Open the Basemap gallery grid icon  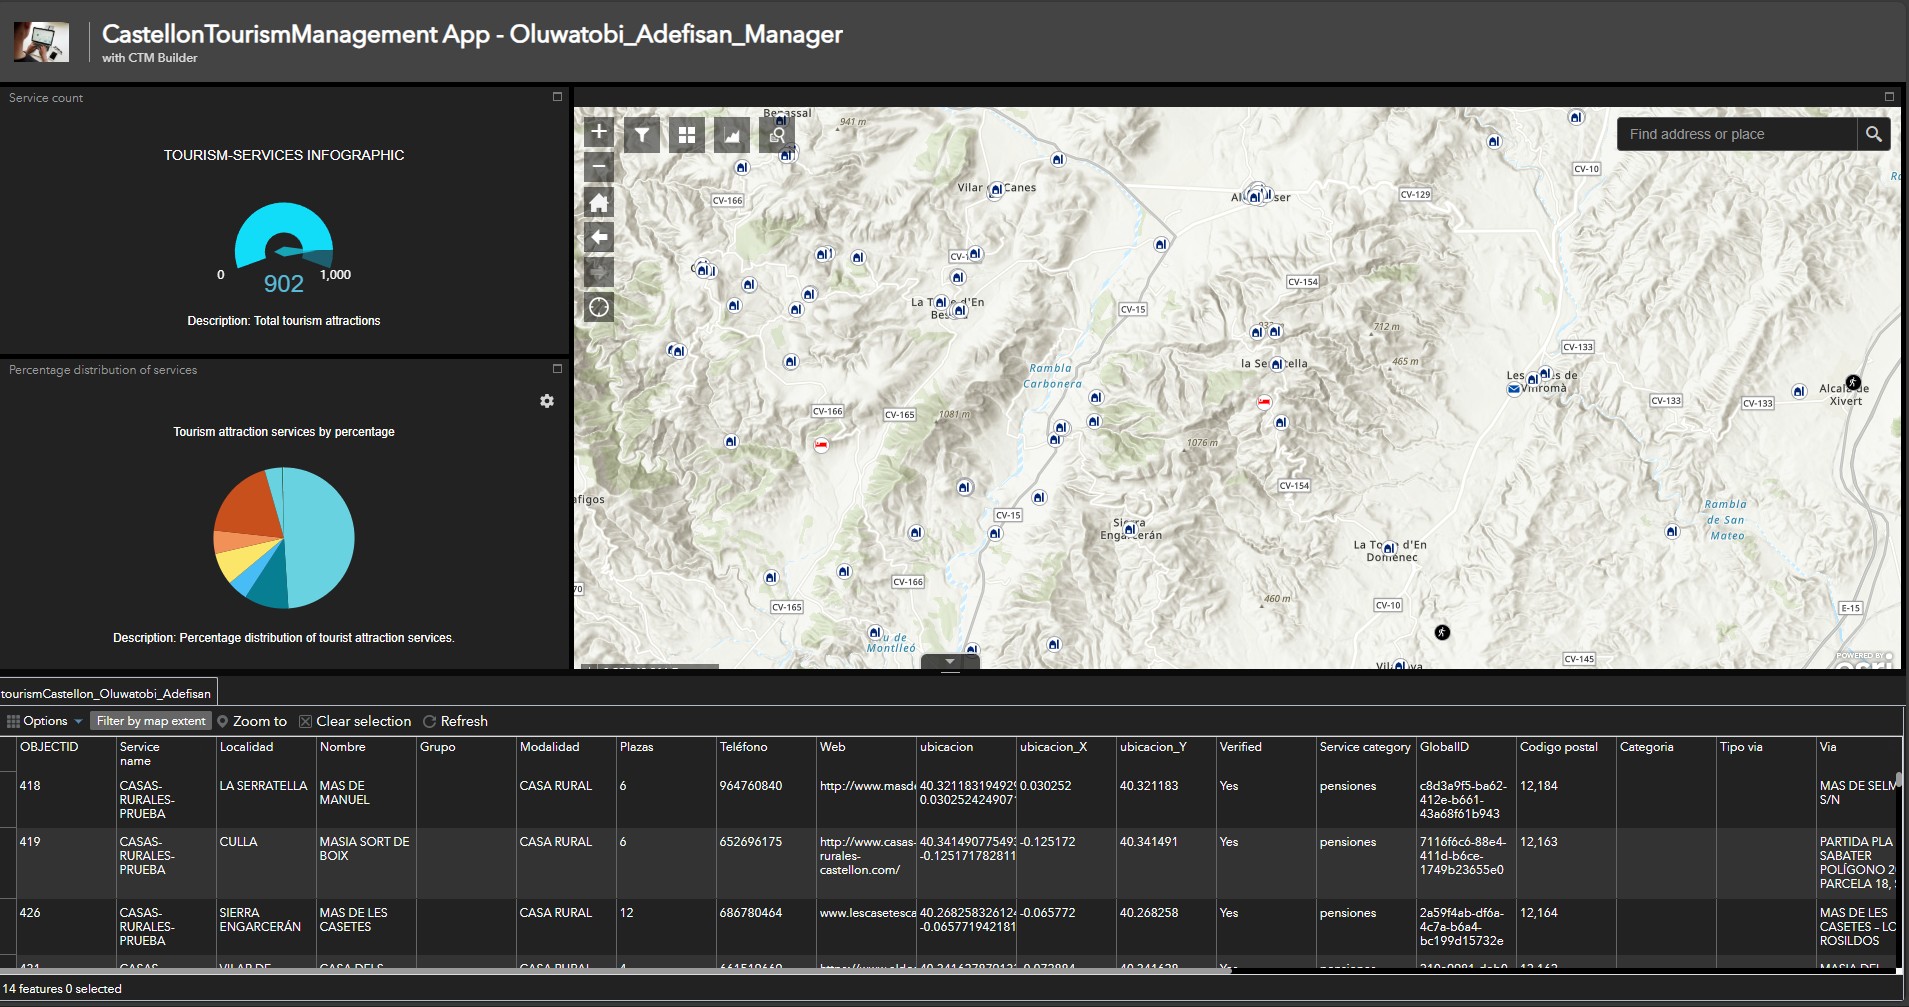pyautogui.click(x=687, y=135)
